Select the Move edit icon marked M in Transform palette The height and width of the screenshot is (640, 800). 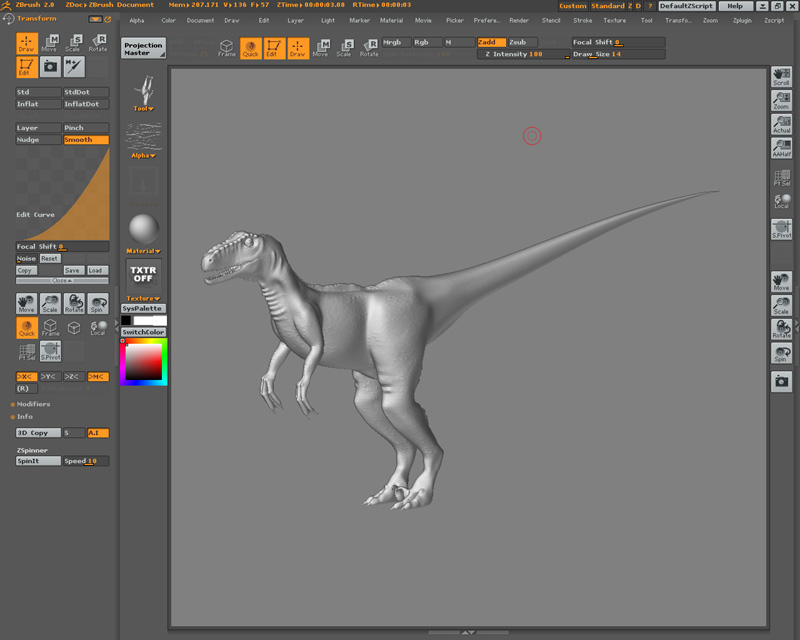click(50, 43)
